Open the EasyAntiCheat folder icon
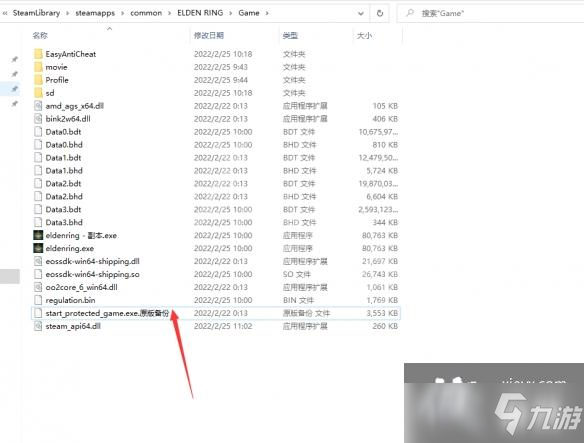The height and width of the screenshot is (443, 584). pyautogui.click(x=38, y=54)
